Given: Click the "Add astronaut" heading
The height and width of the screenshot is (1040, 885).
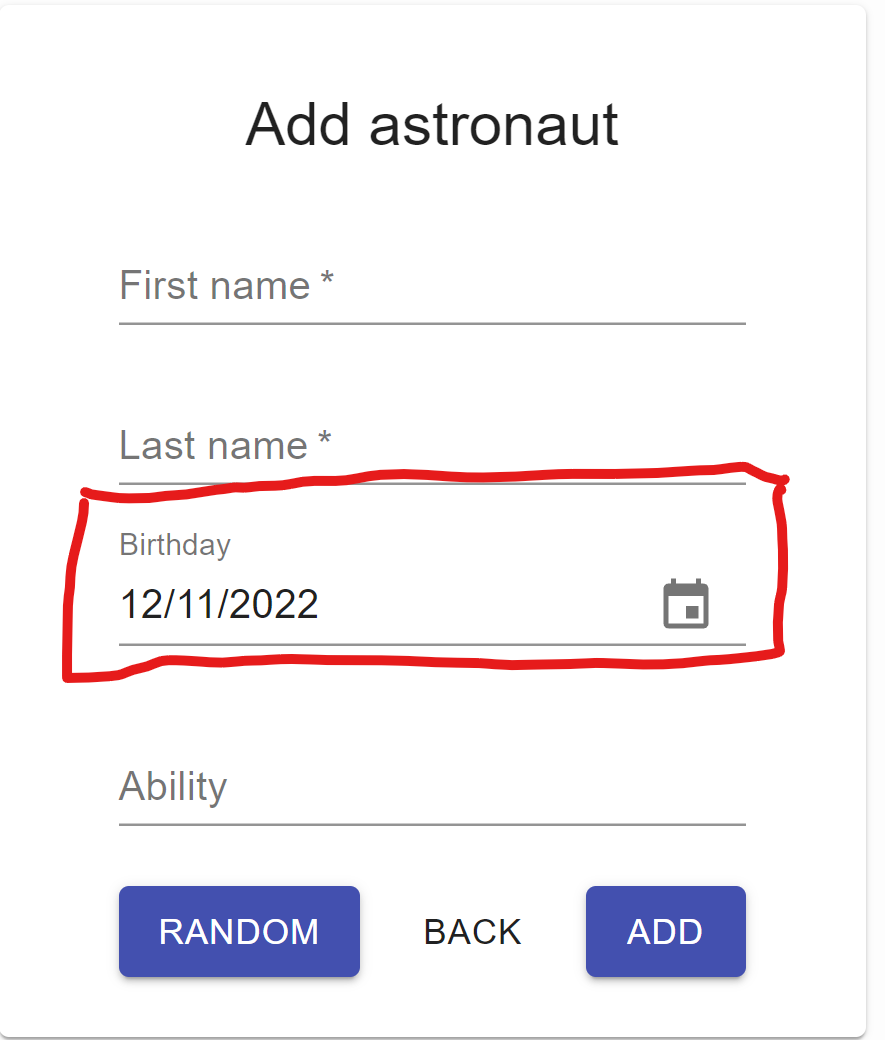Looking at the screenshot, I should tap(432, 125).
